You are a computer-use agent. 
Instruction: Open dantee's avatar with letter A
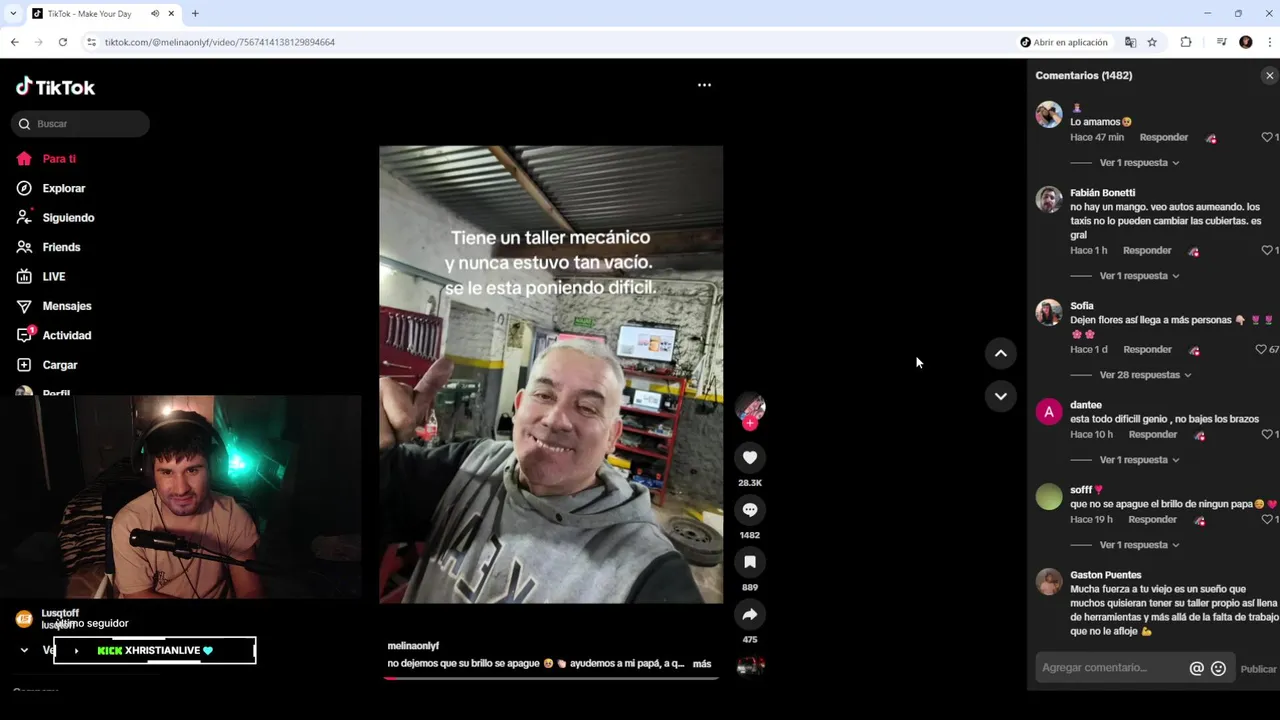point(1049,411)
